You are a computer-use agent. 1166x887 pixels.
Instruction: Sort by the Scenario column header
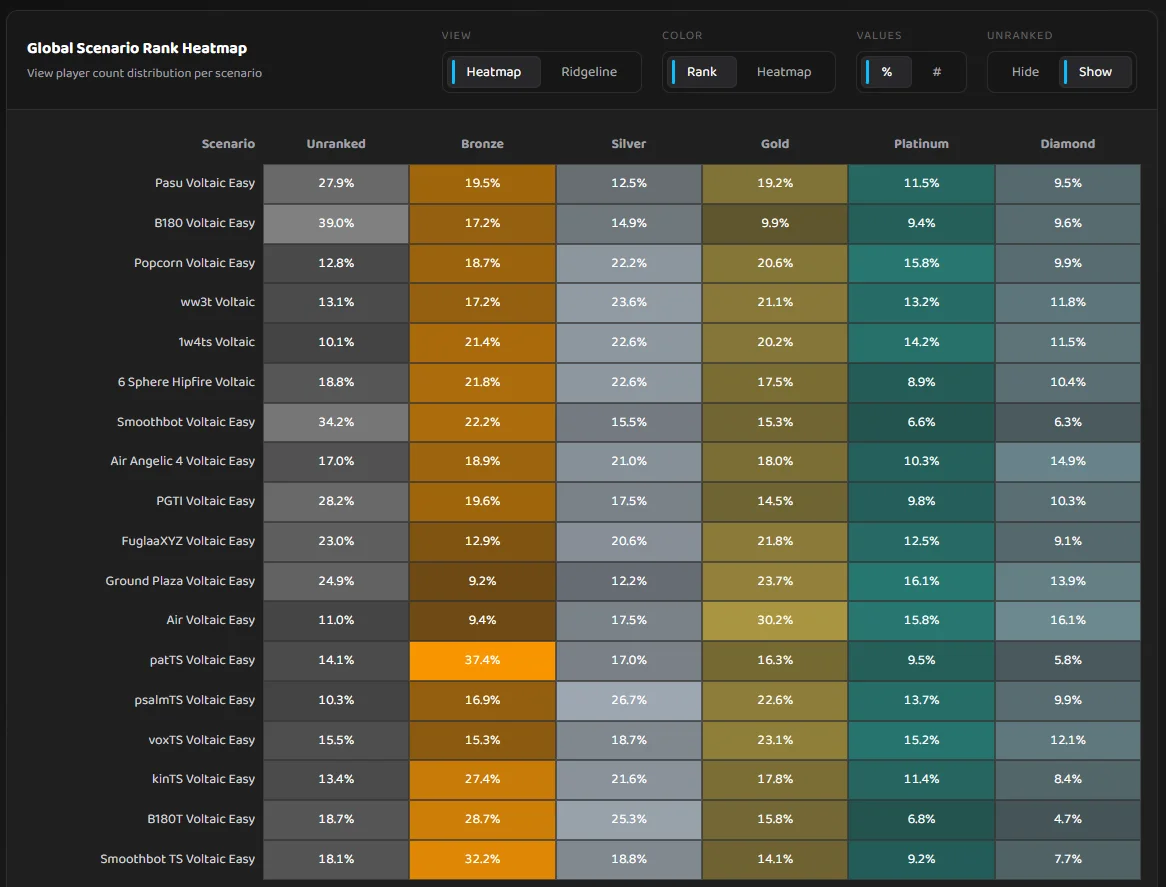coord(228,143)
